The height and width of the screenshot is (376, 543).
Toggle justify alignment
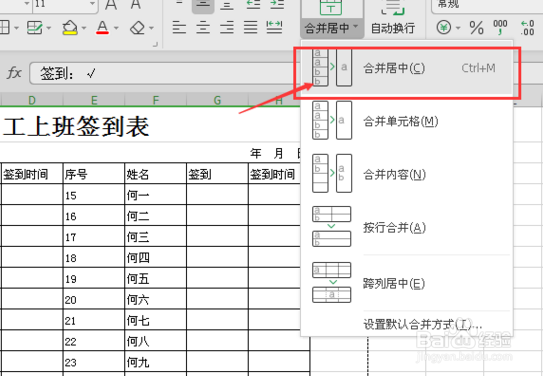(x=250, y=27)
